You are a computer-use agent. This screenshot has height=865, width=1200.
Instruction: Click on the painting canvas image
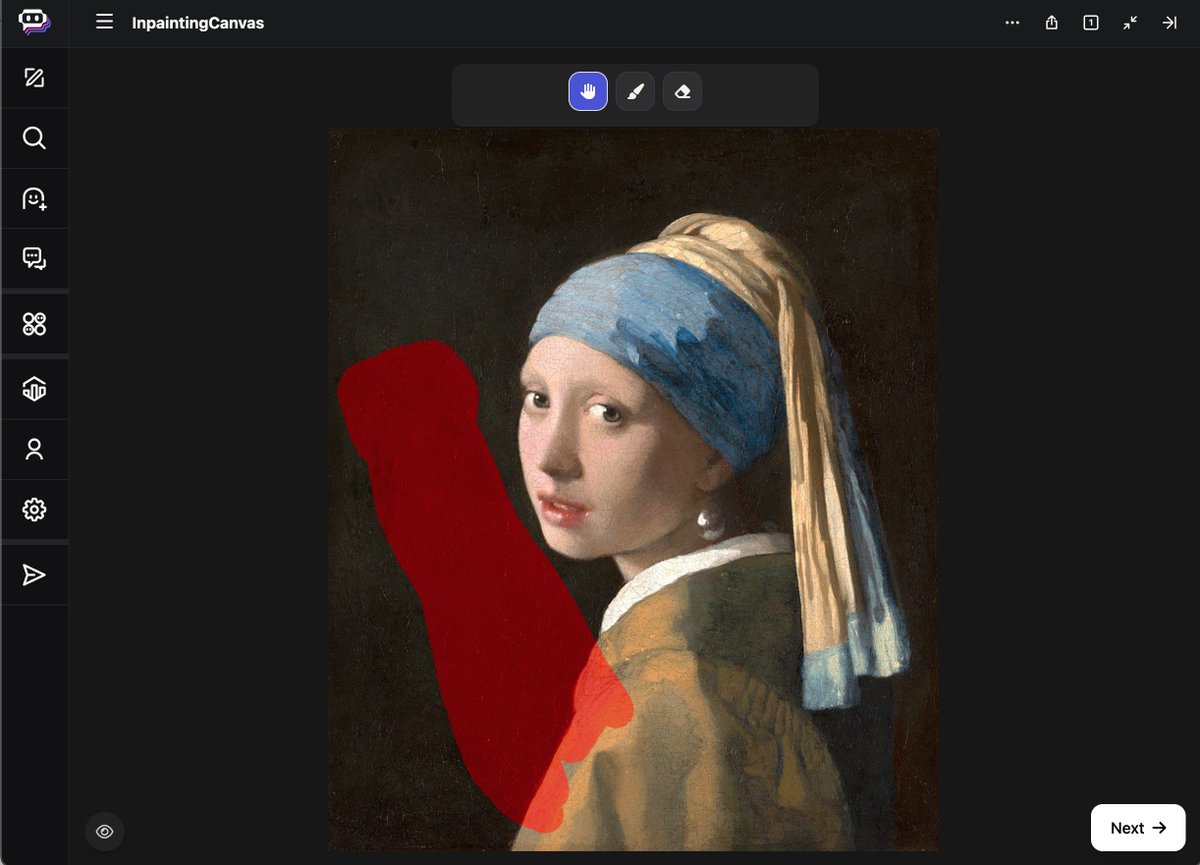point(633,490)
